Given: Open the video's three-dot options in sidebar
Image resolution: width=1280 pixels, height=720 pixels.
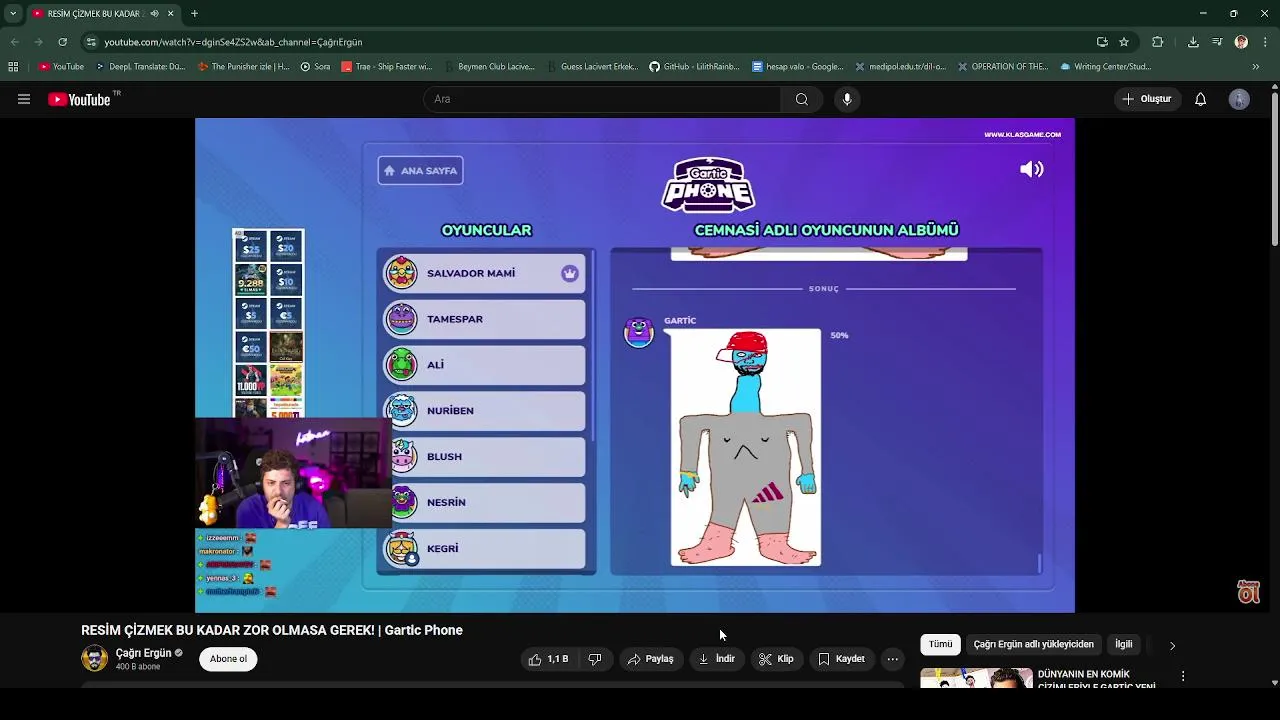Looking at the screenshot, I should [1183, 676].
